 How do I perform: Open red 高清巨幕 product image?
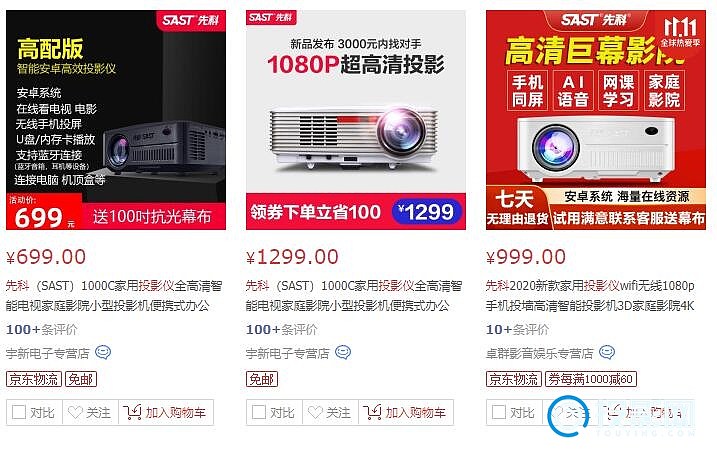tap(596, 120)
